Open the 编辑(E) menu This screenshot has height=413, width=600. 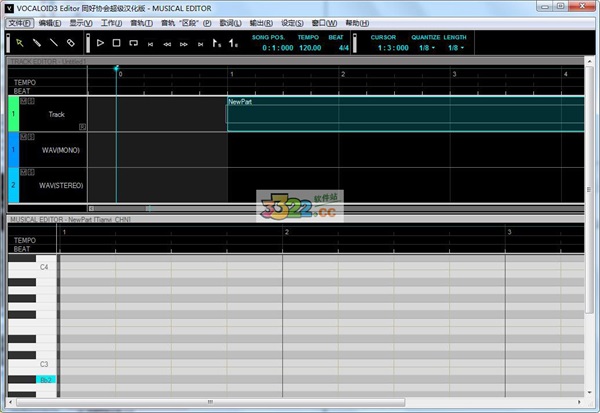pyautogui.click(x=50, y=23)
